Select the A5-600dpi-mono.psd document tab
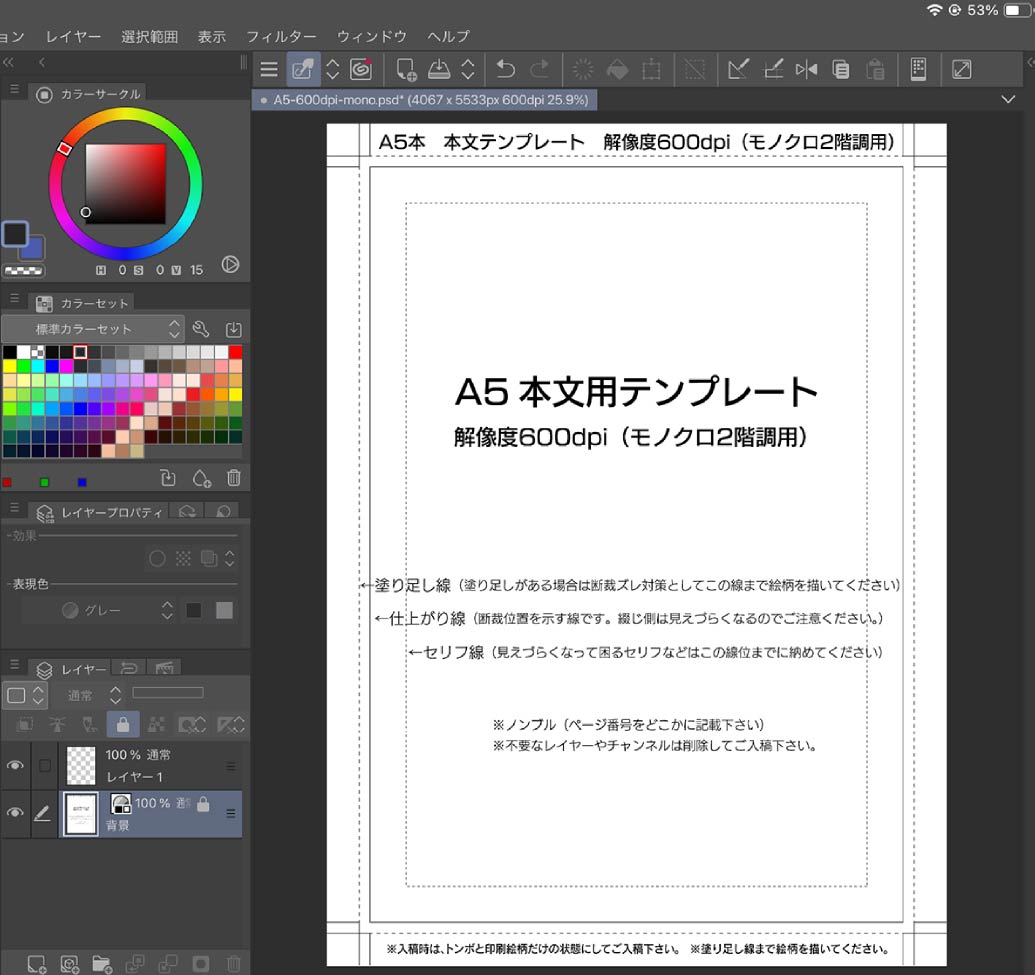This screenshot has width=1035, height=975. tap(424, 100)
